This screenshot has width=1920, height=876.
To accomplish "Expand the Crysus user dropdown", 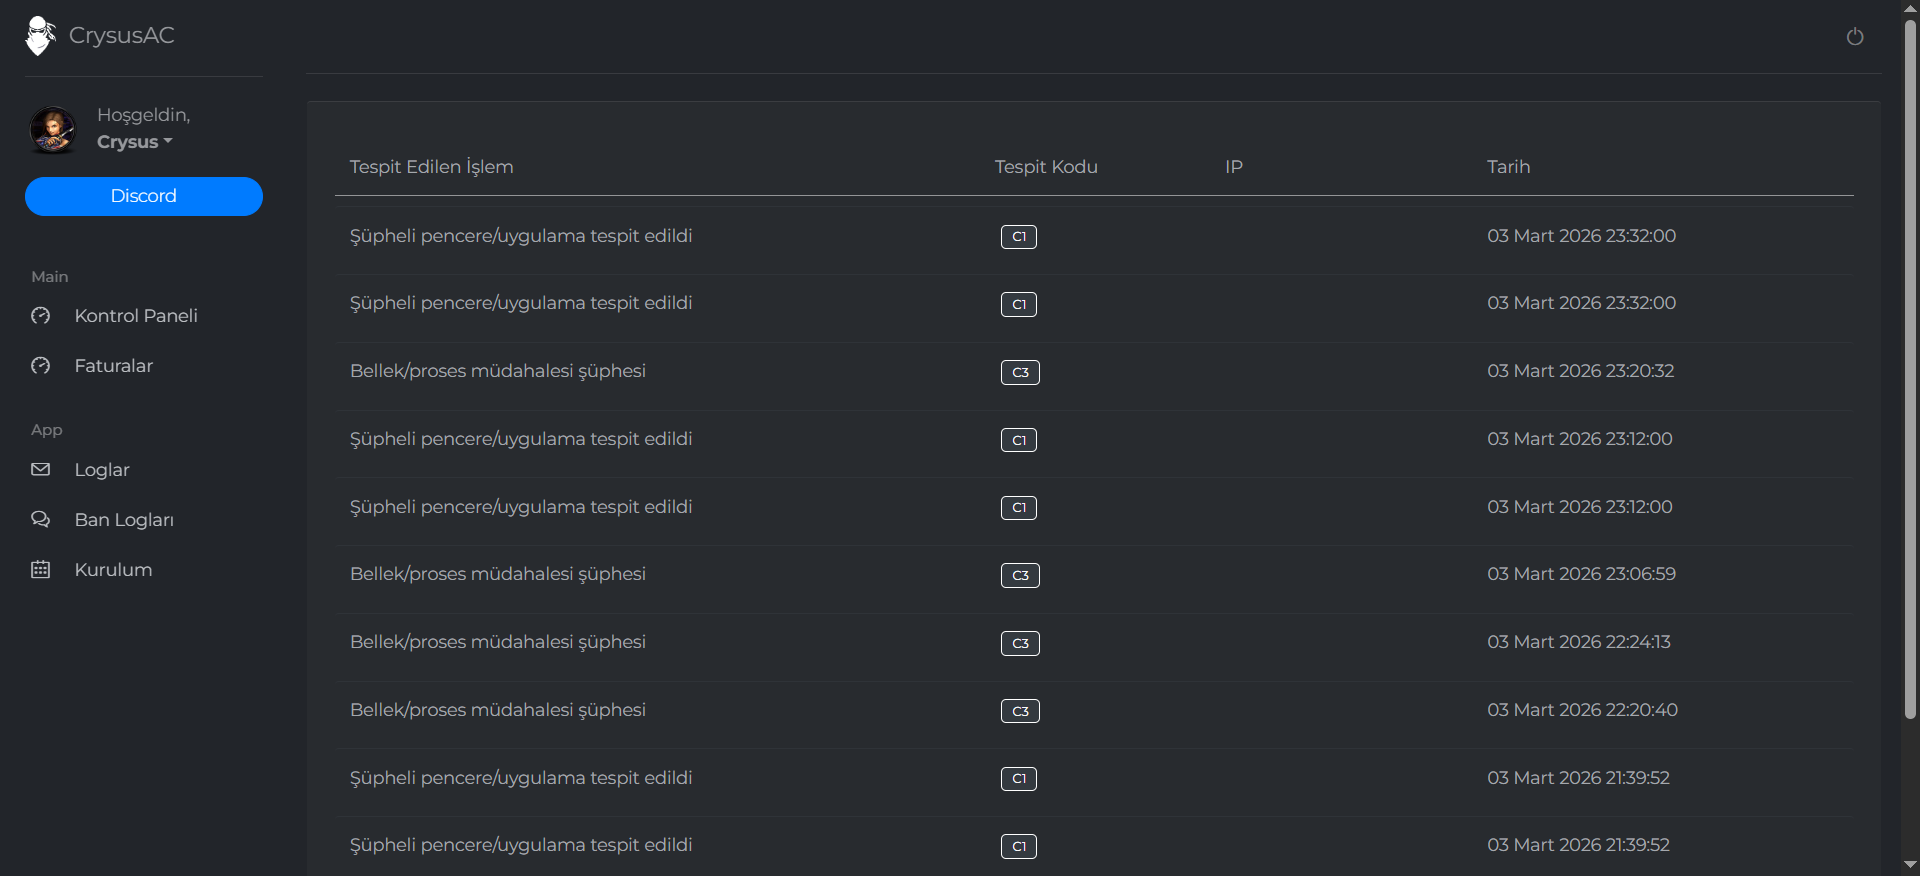I will pos(135,142).
